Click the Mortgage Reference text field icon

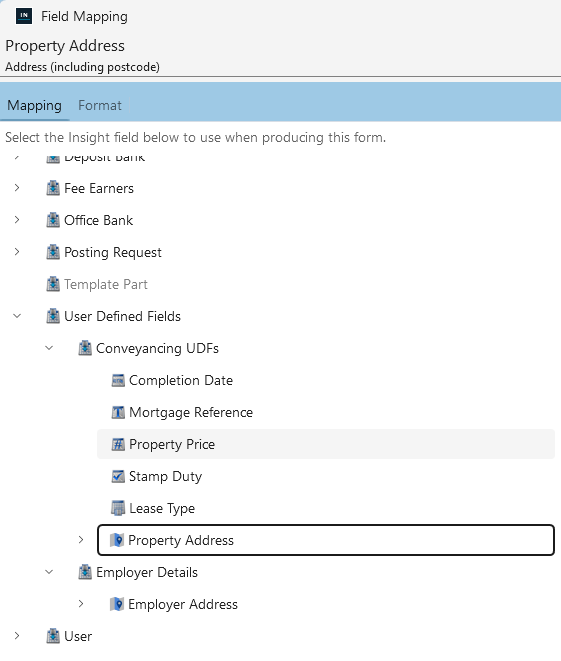point(118,412)
